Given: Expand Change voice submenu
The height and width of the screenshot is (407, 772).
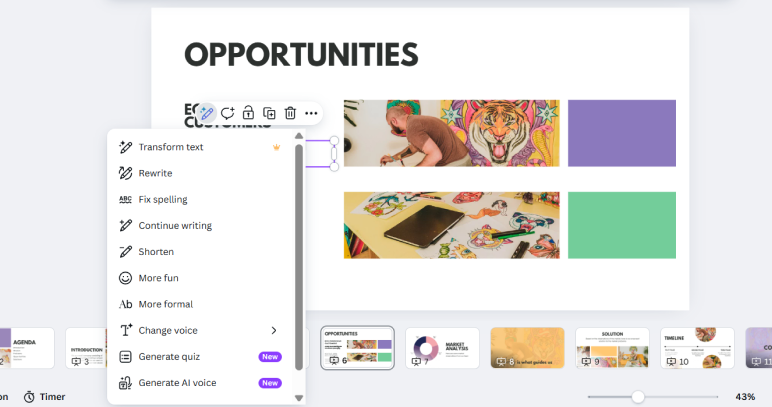Looking at the screenshot, I should (199, 330).
